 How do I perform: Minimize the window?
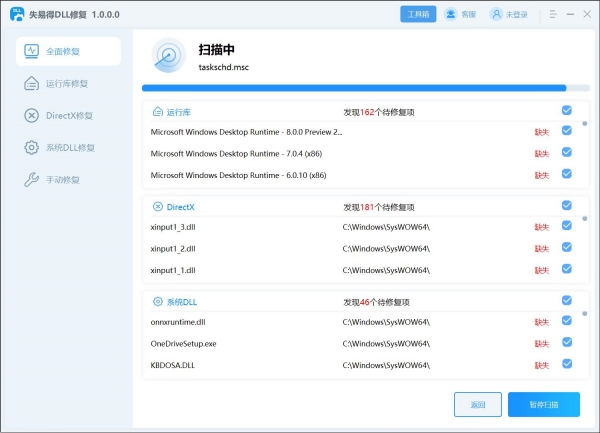(x=570, y=14)
